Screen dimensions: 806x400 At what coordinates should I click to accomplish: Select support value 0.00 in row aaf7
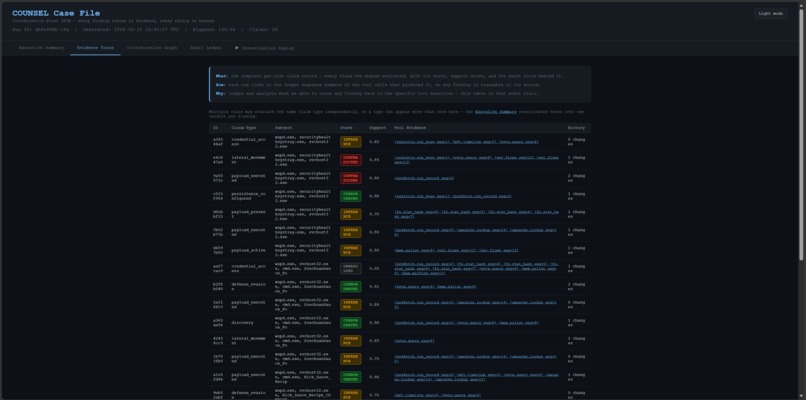pos(374,268)
